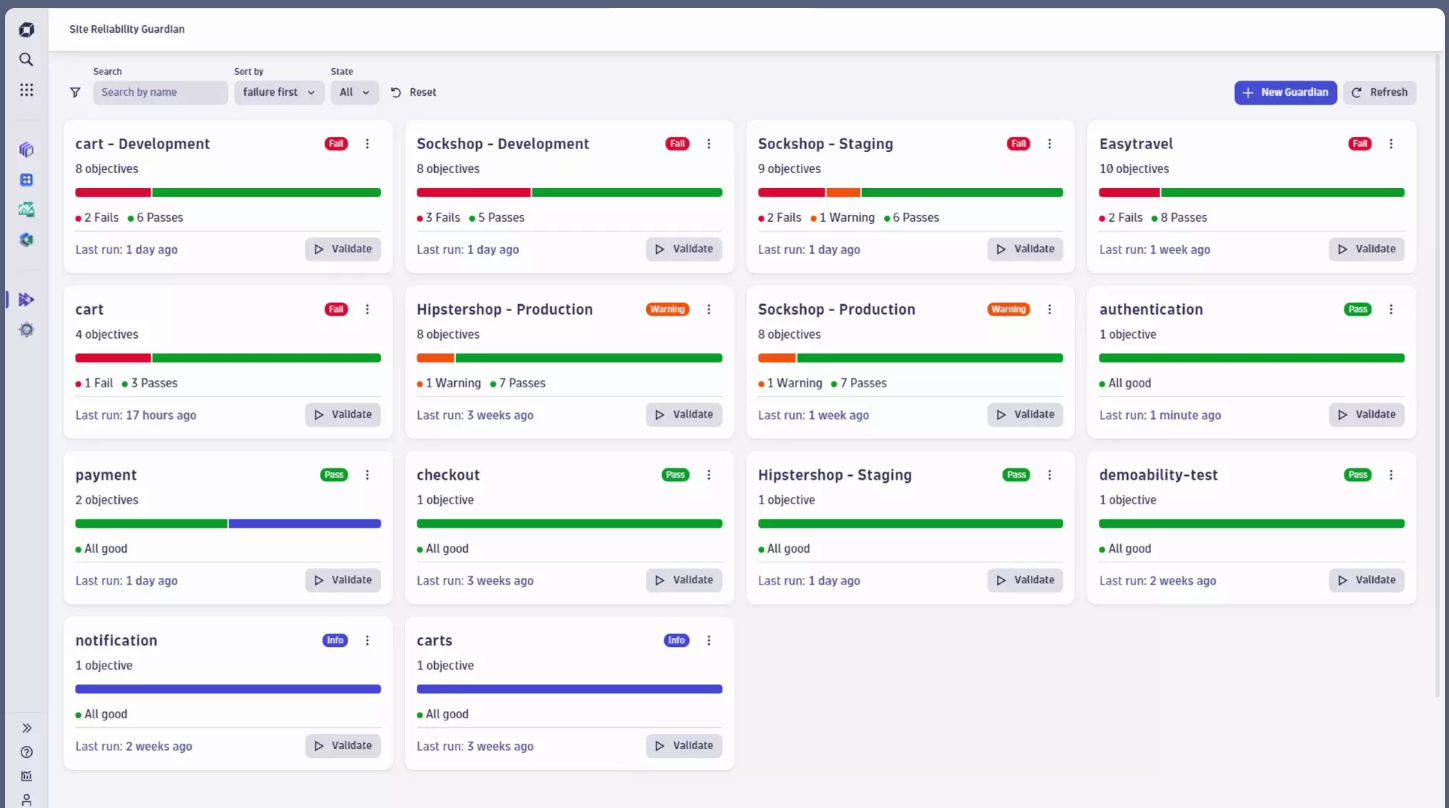The width and height of the screenshot is (1449, 808).
Task: Click the filter funnel icon
Action: coord(75,92)
